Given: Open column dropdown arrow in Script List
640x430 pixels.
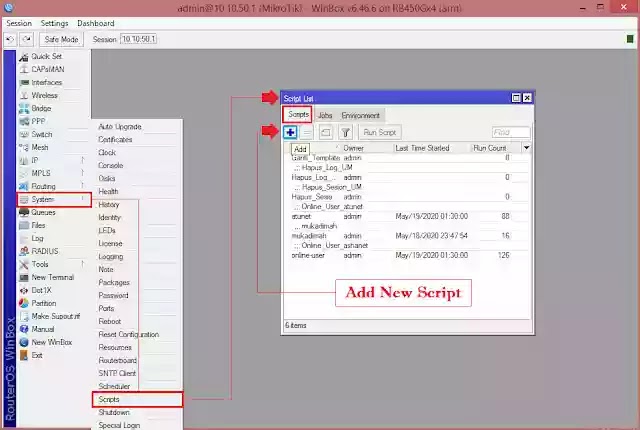Looking at the screenshot, I should click(x=526, y=148).
